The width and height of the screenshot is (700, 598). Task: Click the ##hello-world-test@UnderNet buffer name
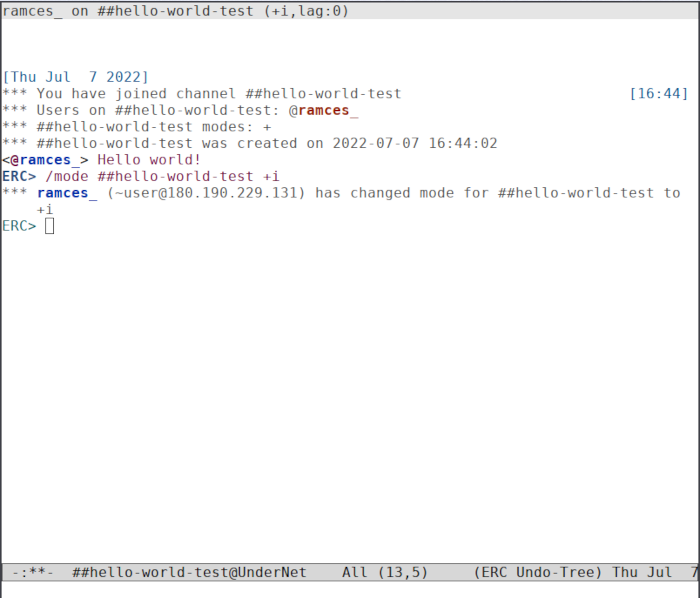click(189, 572)
